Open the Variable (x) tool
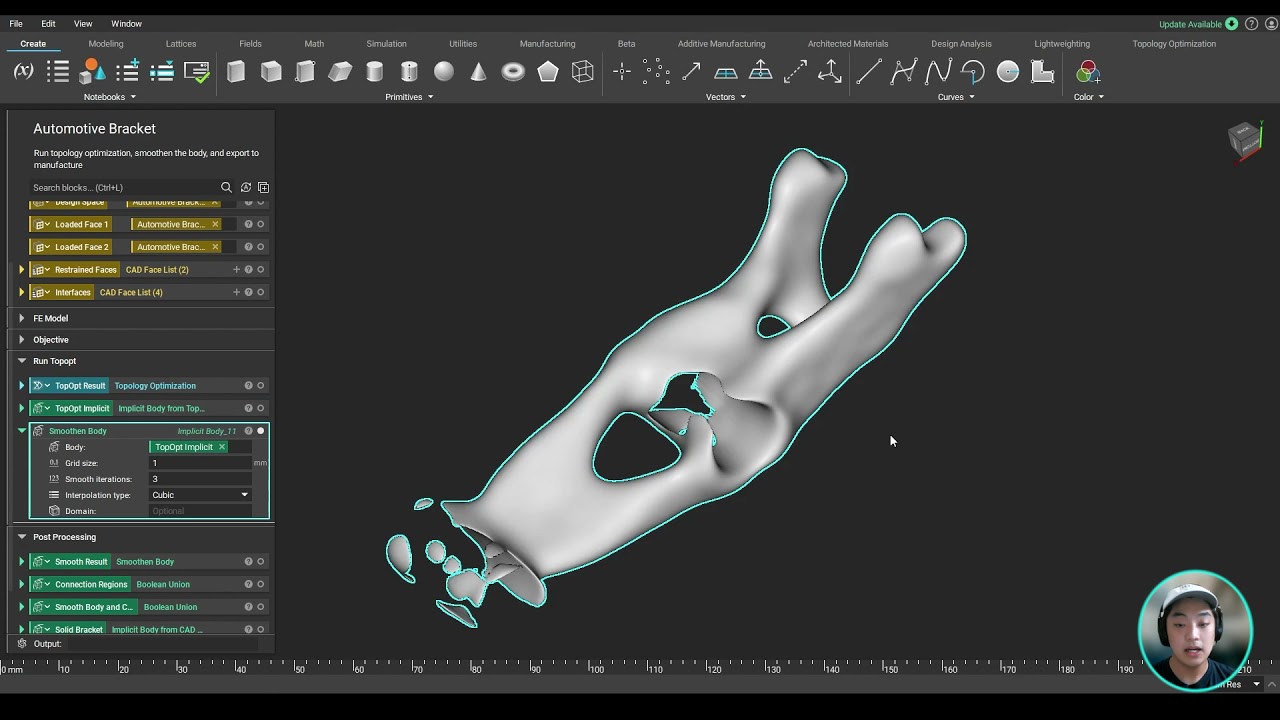 [23, 72]
